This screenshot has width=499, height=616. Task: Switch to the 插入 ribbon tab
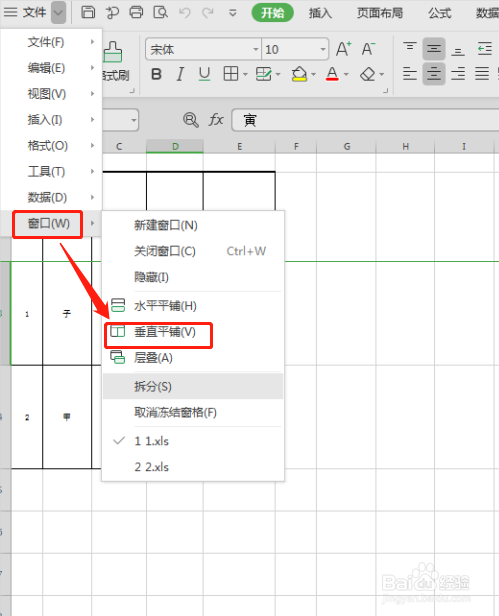pyautogui.click(x=320, y=13)
